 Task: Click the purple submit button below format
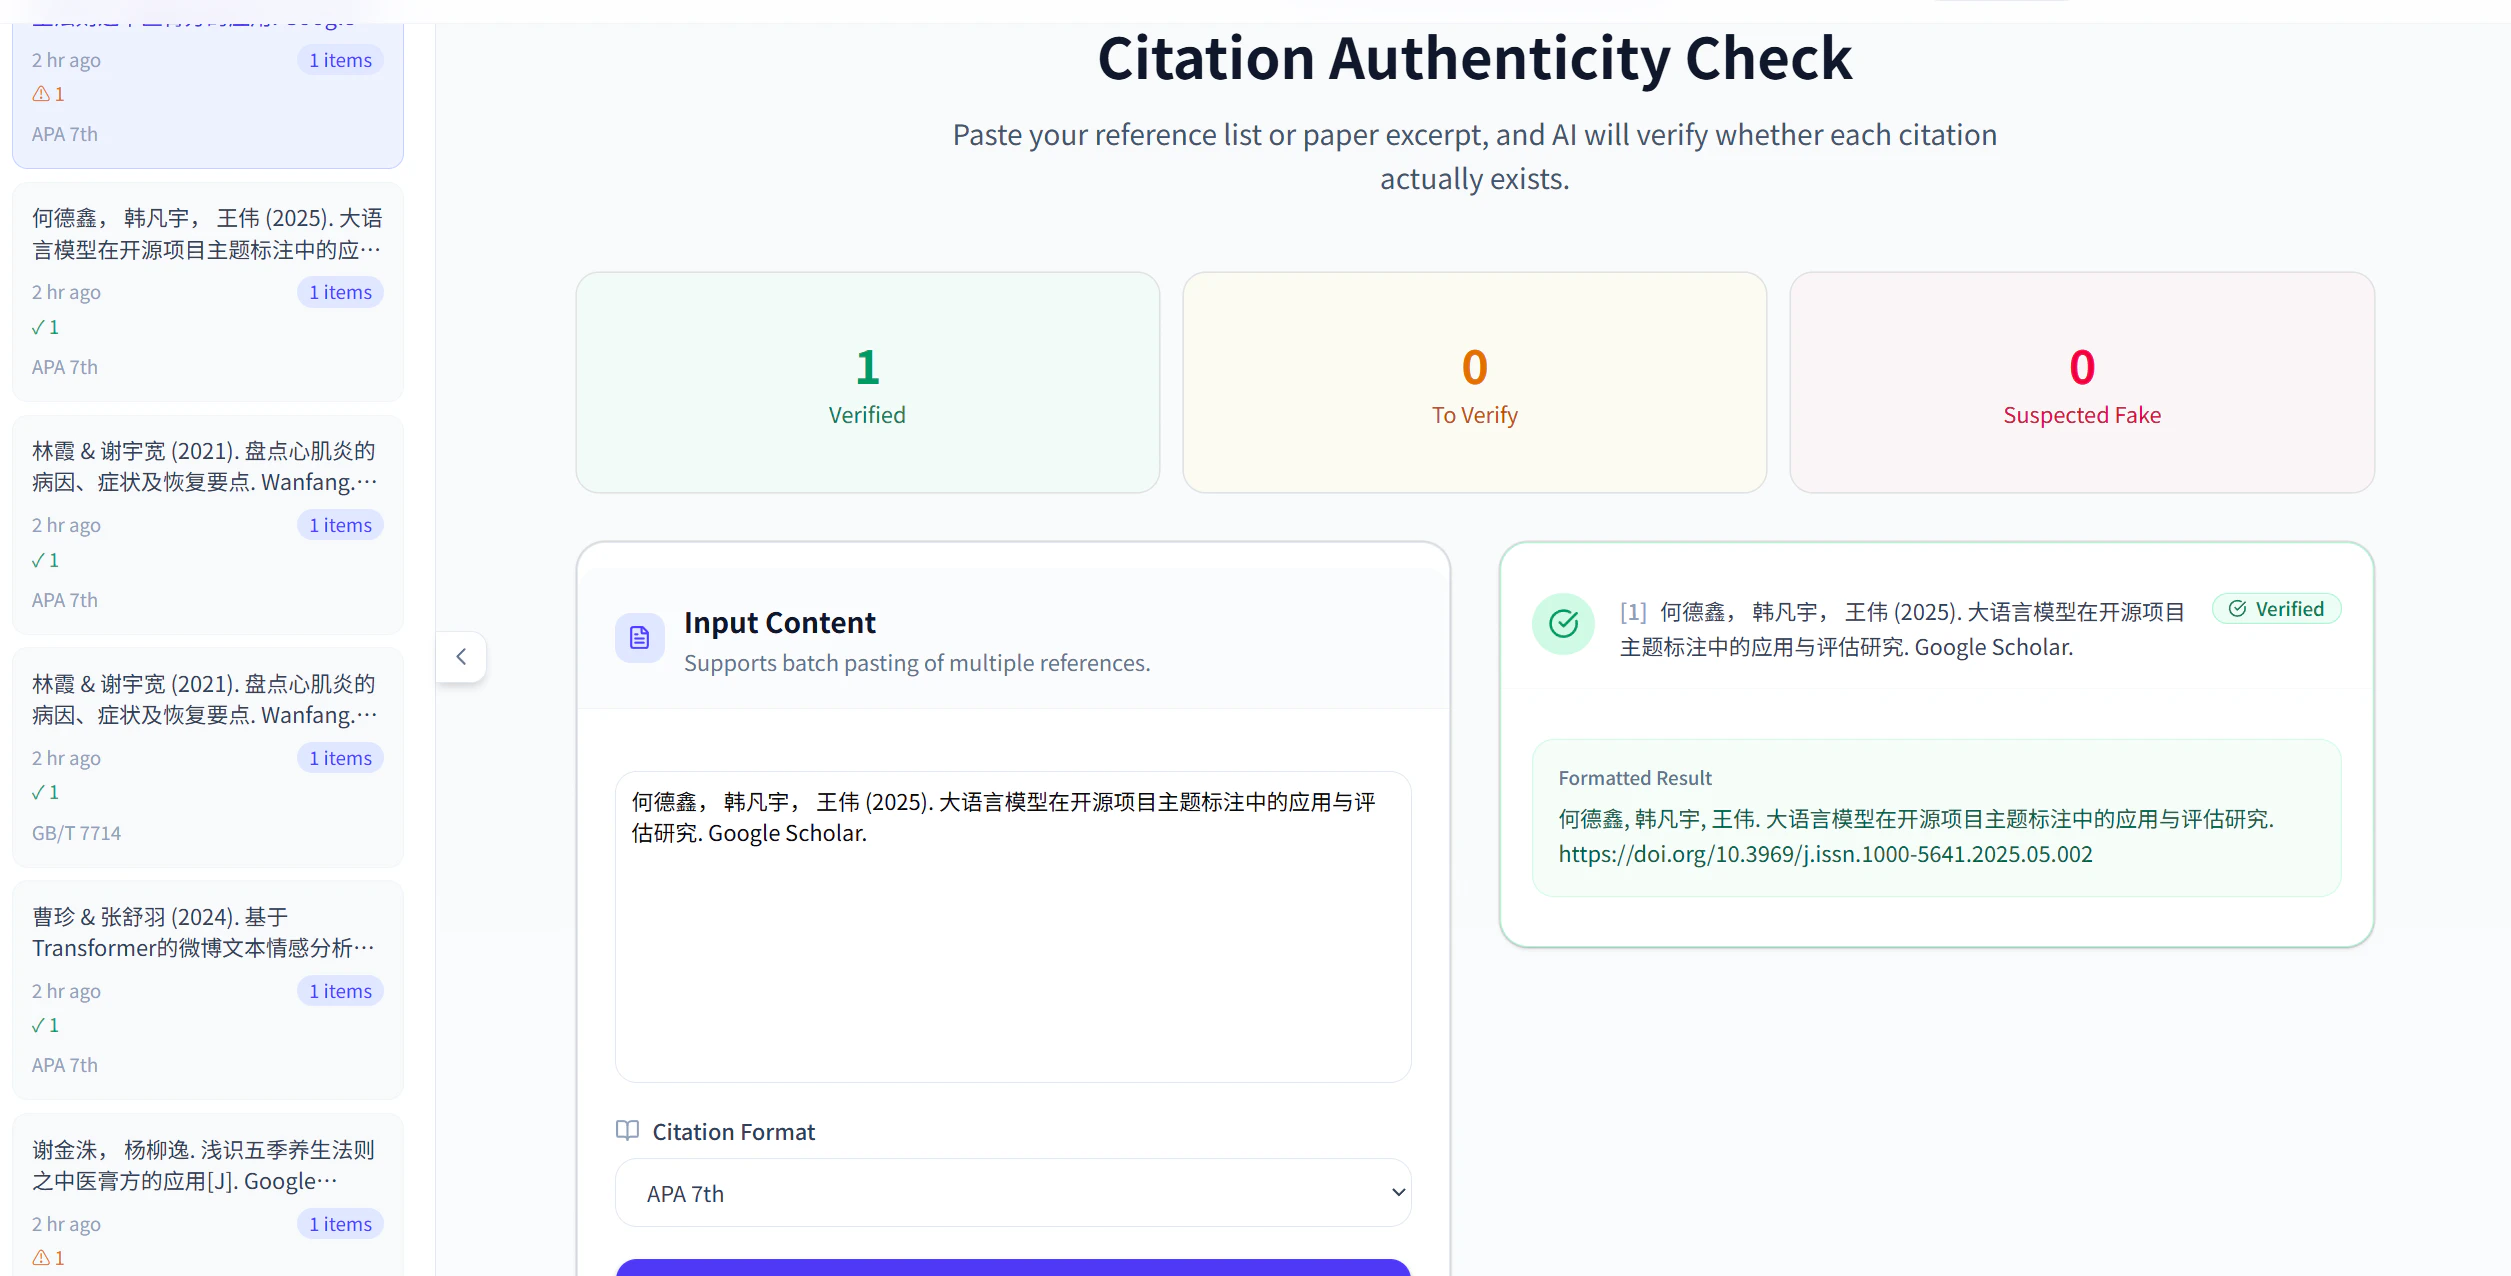pos(1012,1267)
